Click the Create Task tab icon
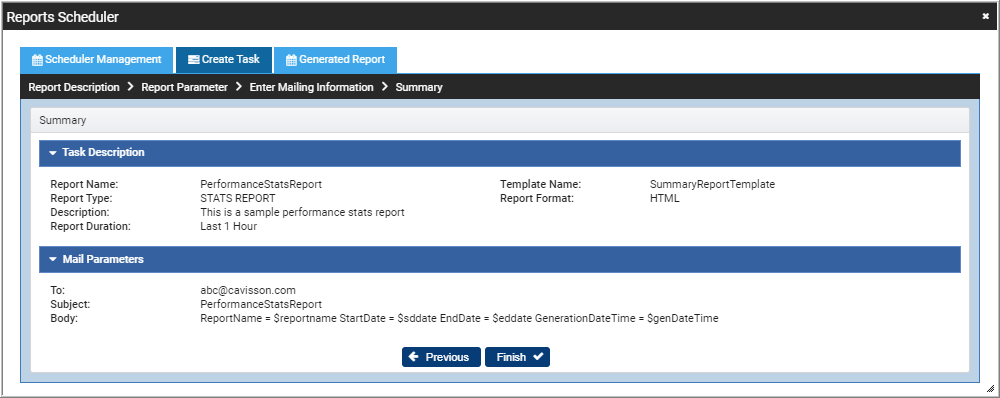The height and width of the screenshot is (398, 1000). pos(193,60)
